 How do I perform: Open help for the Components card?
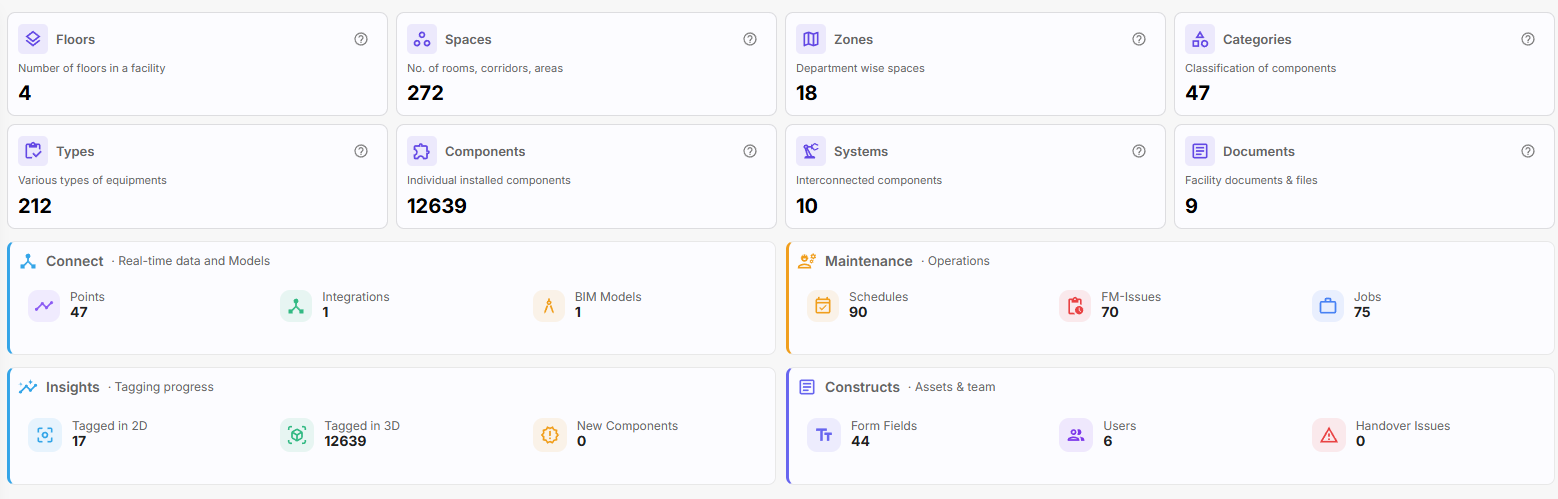pos(750,151)
